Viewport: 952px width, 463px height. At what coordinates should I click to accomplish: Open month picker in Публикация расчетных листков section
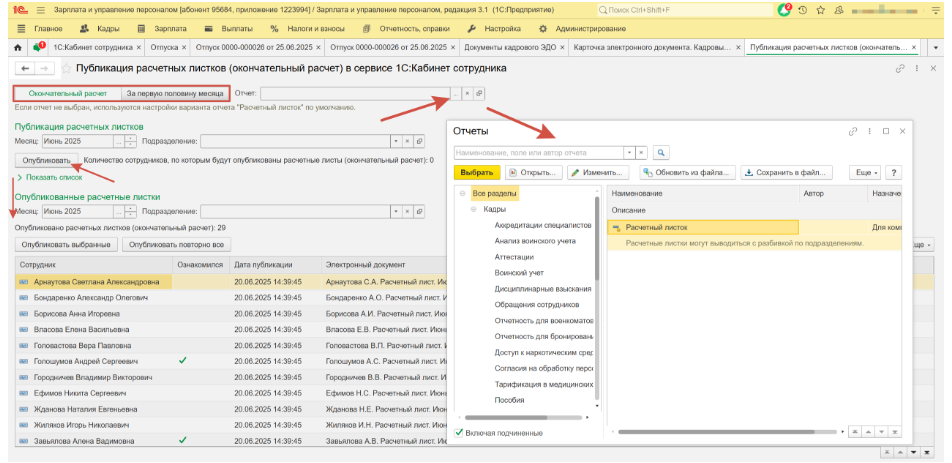pos(118,141)
